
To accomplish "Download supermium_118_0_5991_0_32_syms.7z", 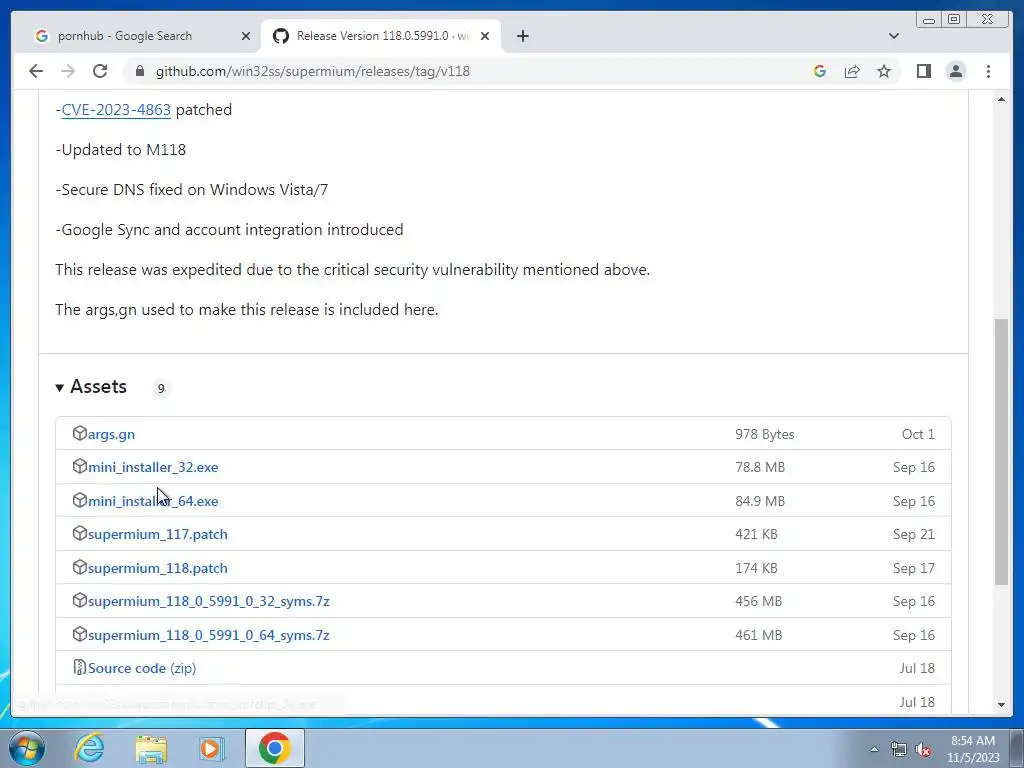I will [x=208, y=601].
